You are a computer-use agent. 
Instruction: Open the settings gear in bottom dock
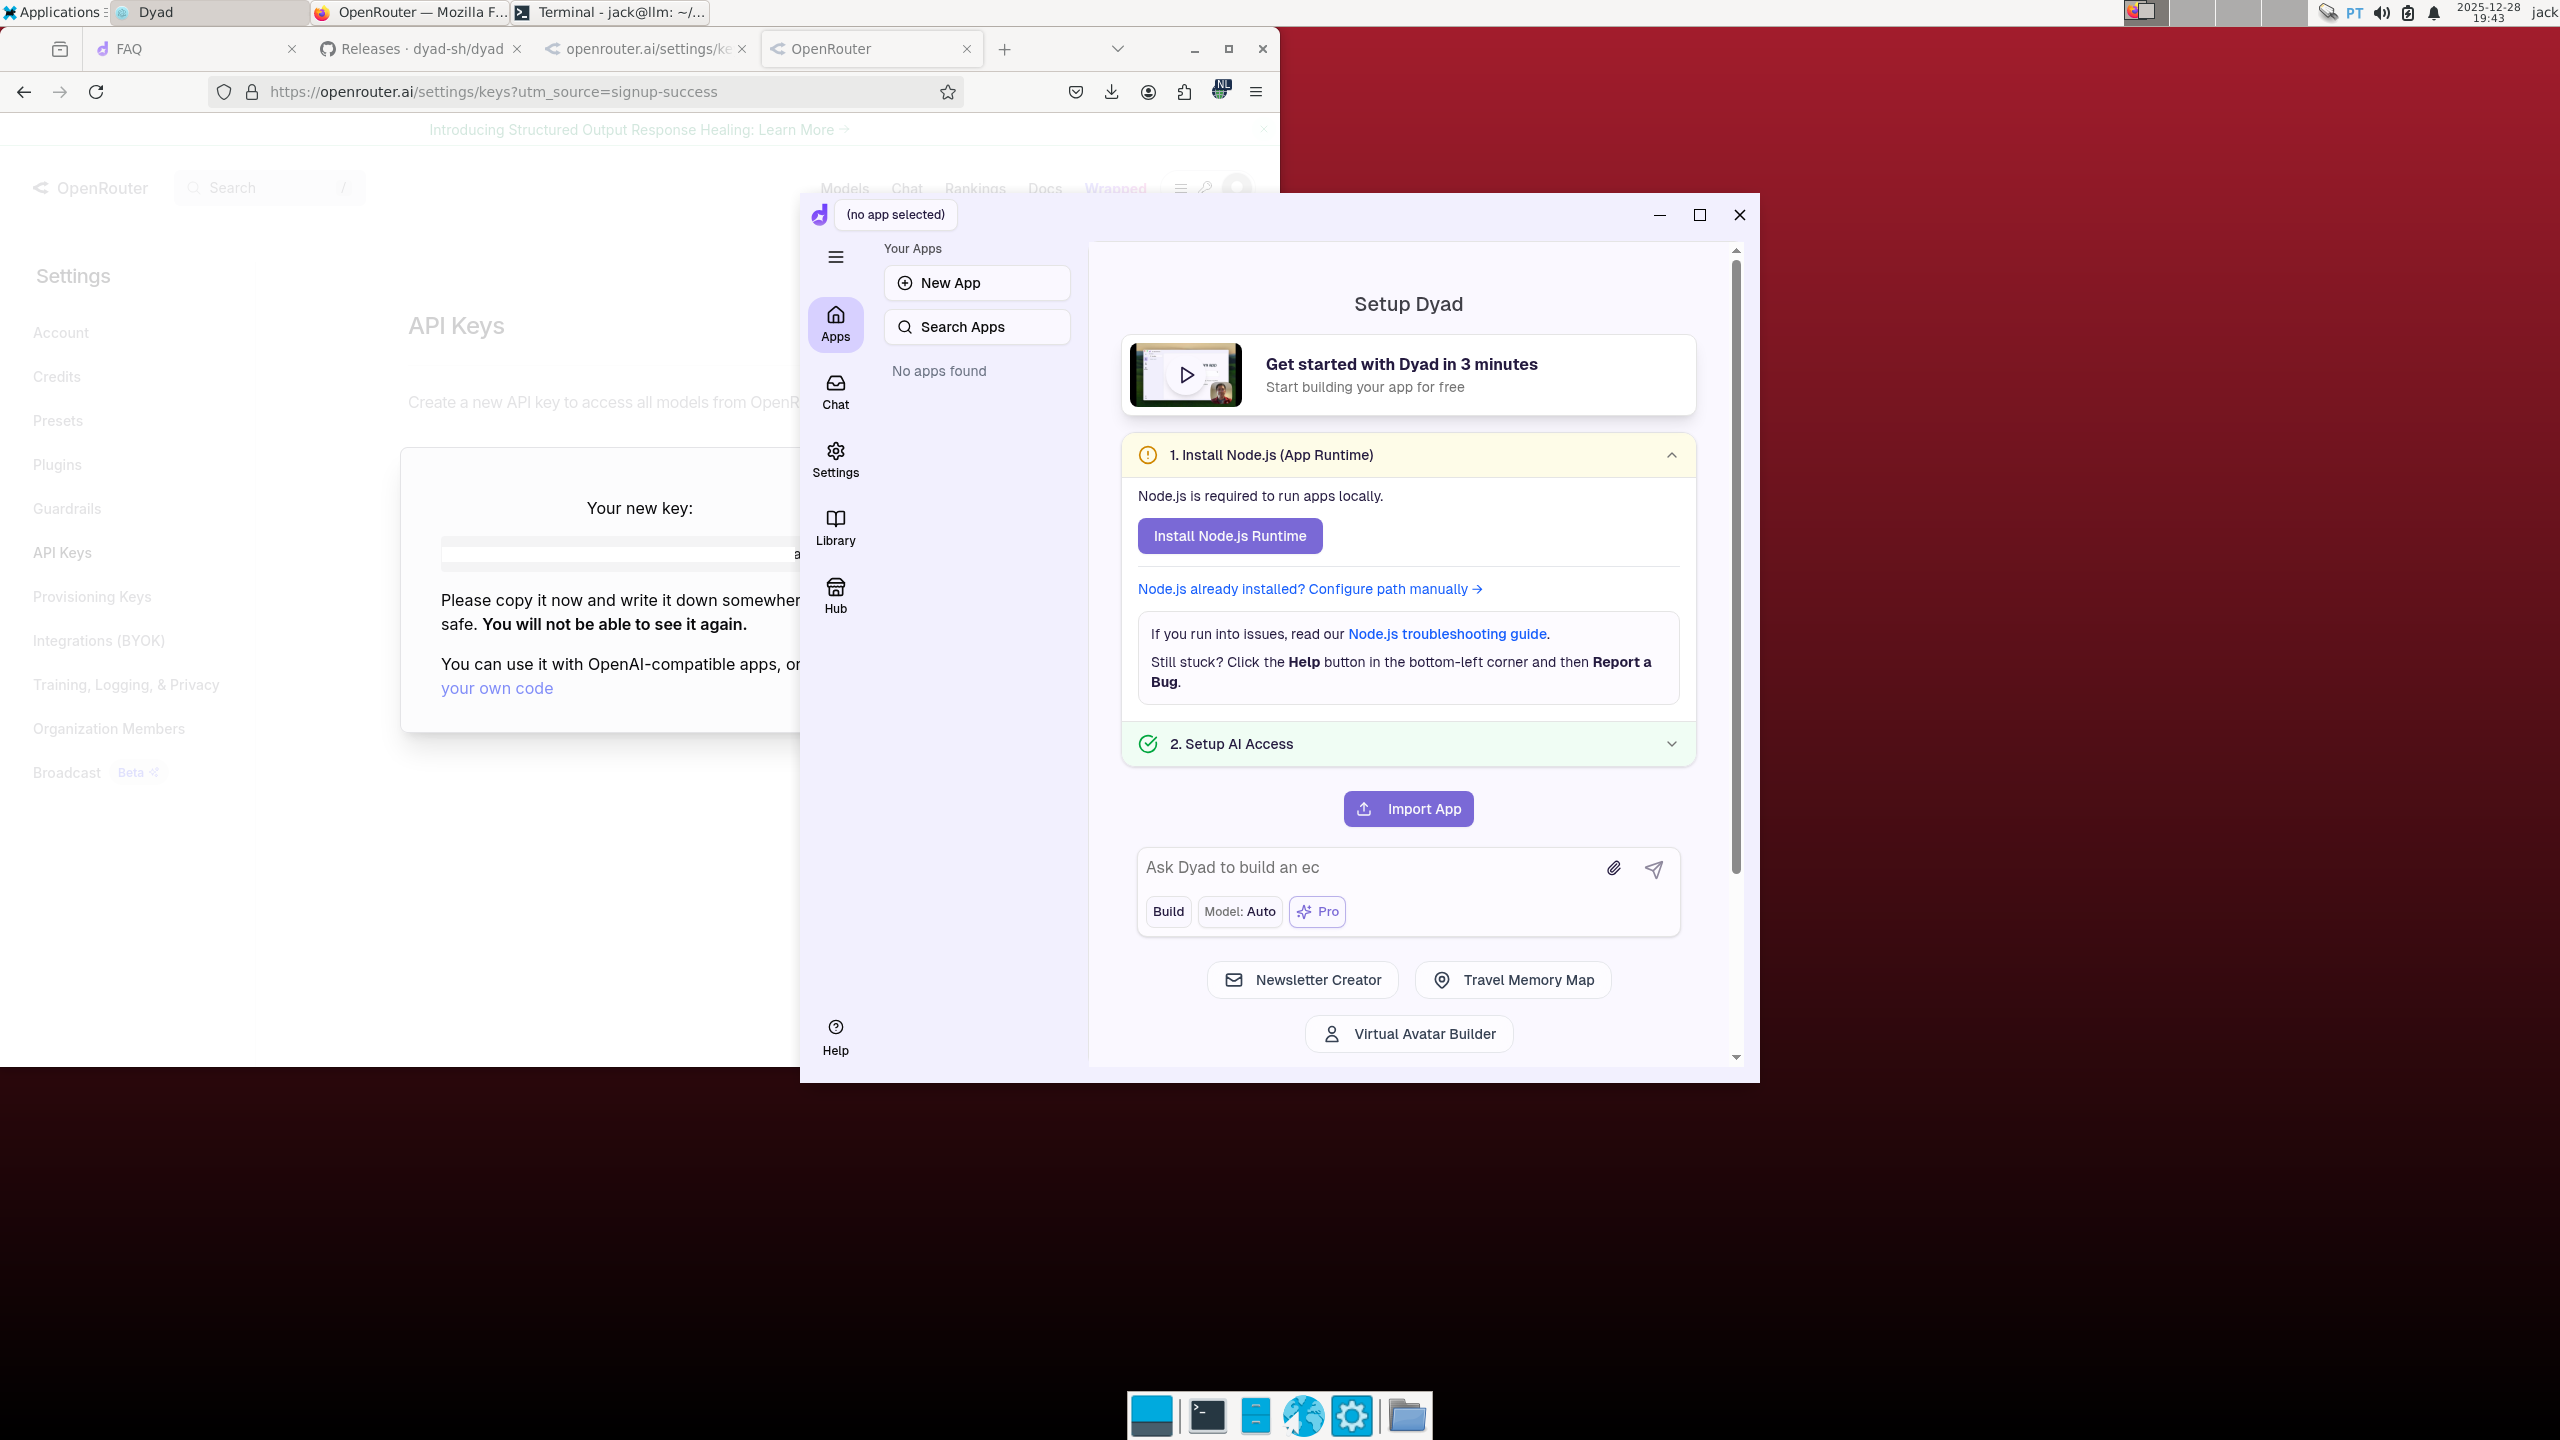pyautogui.click(x=1351, y=1415)
